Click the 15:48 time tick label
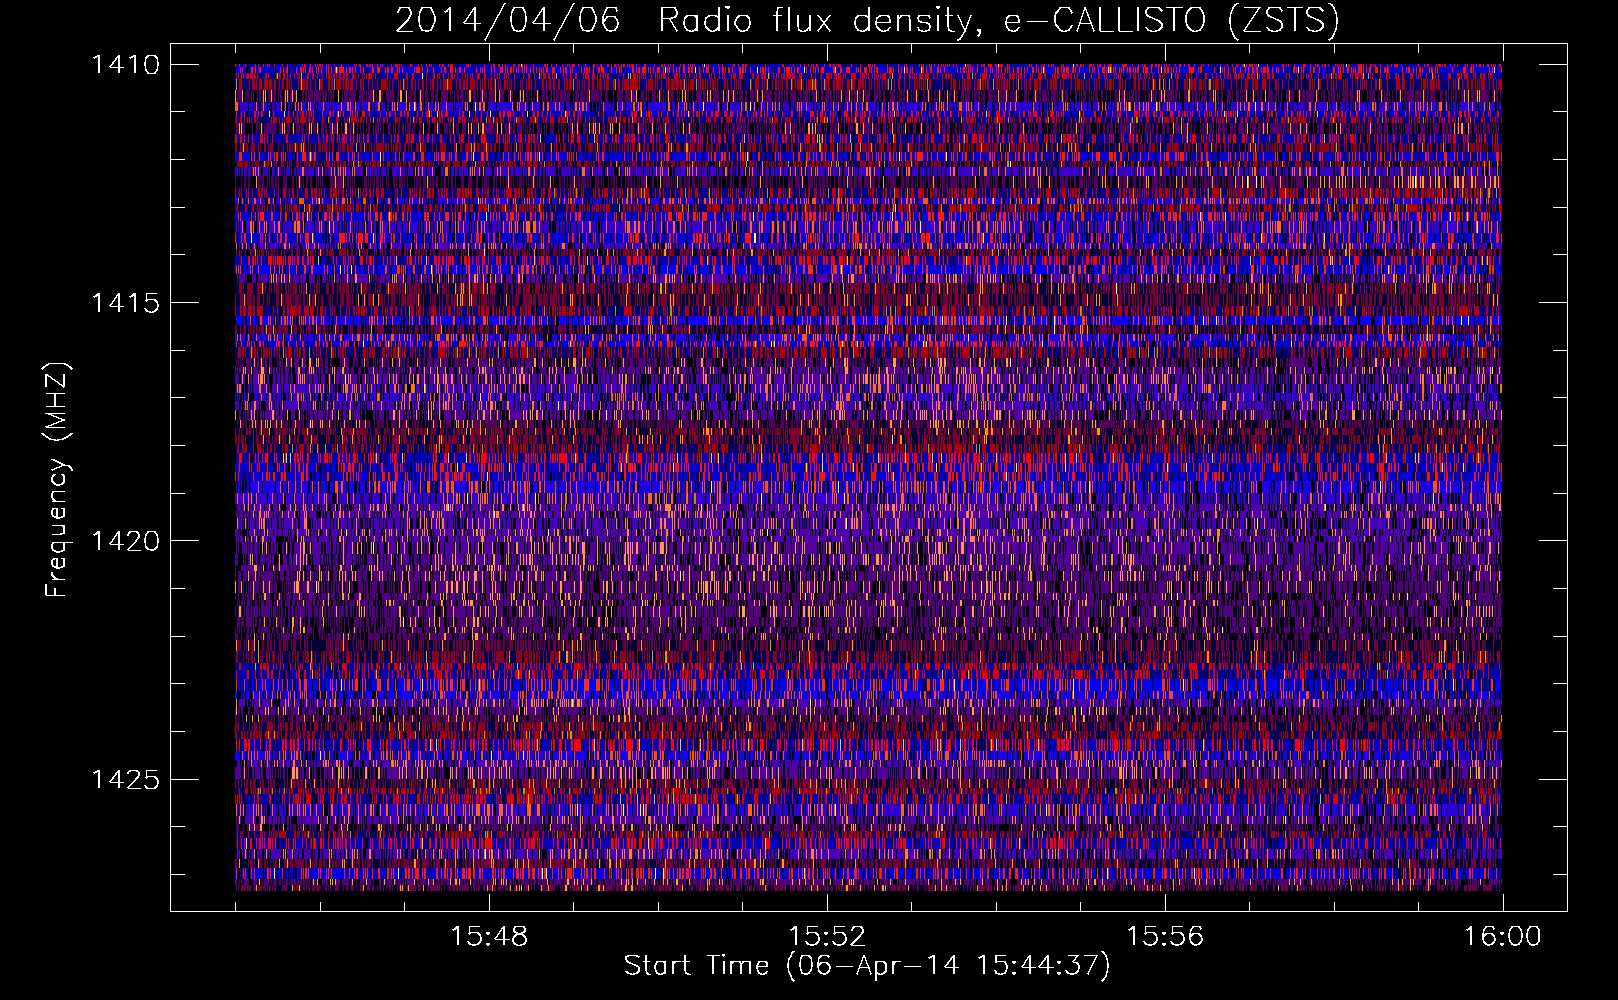Image resolution: width=1618 pixels, height=1000 pixels. click(489, 937)
